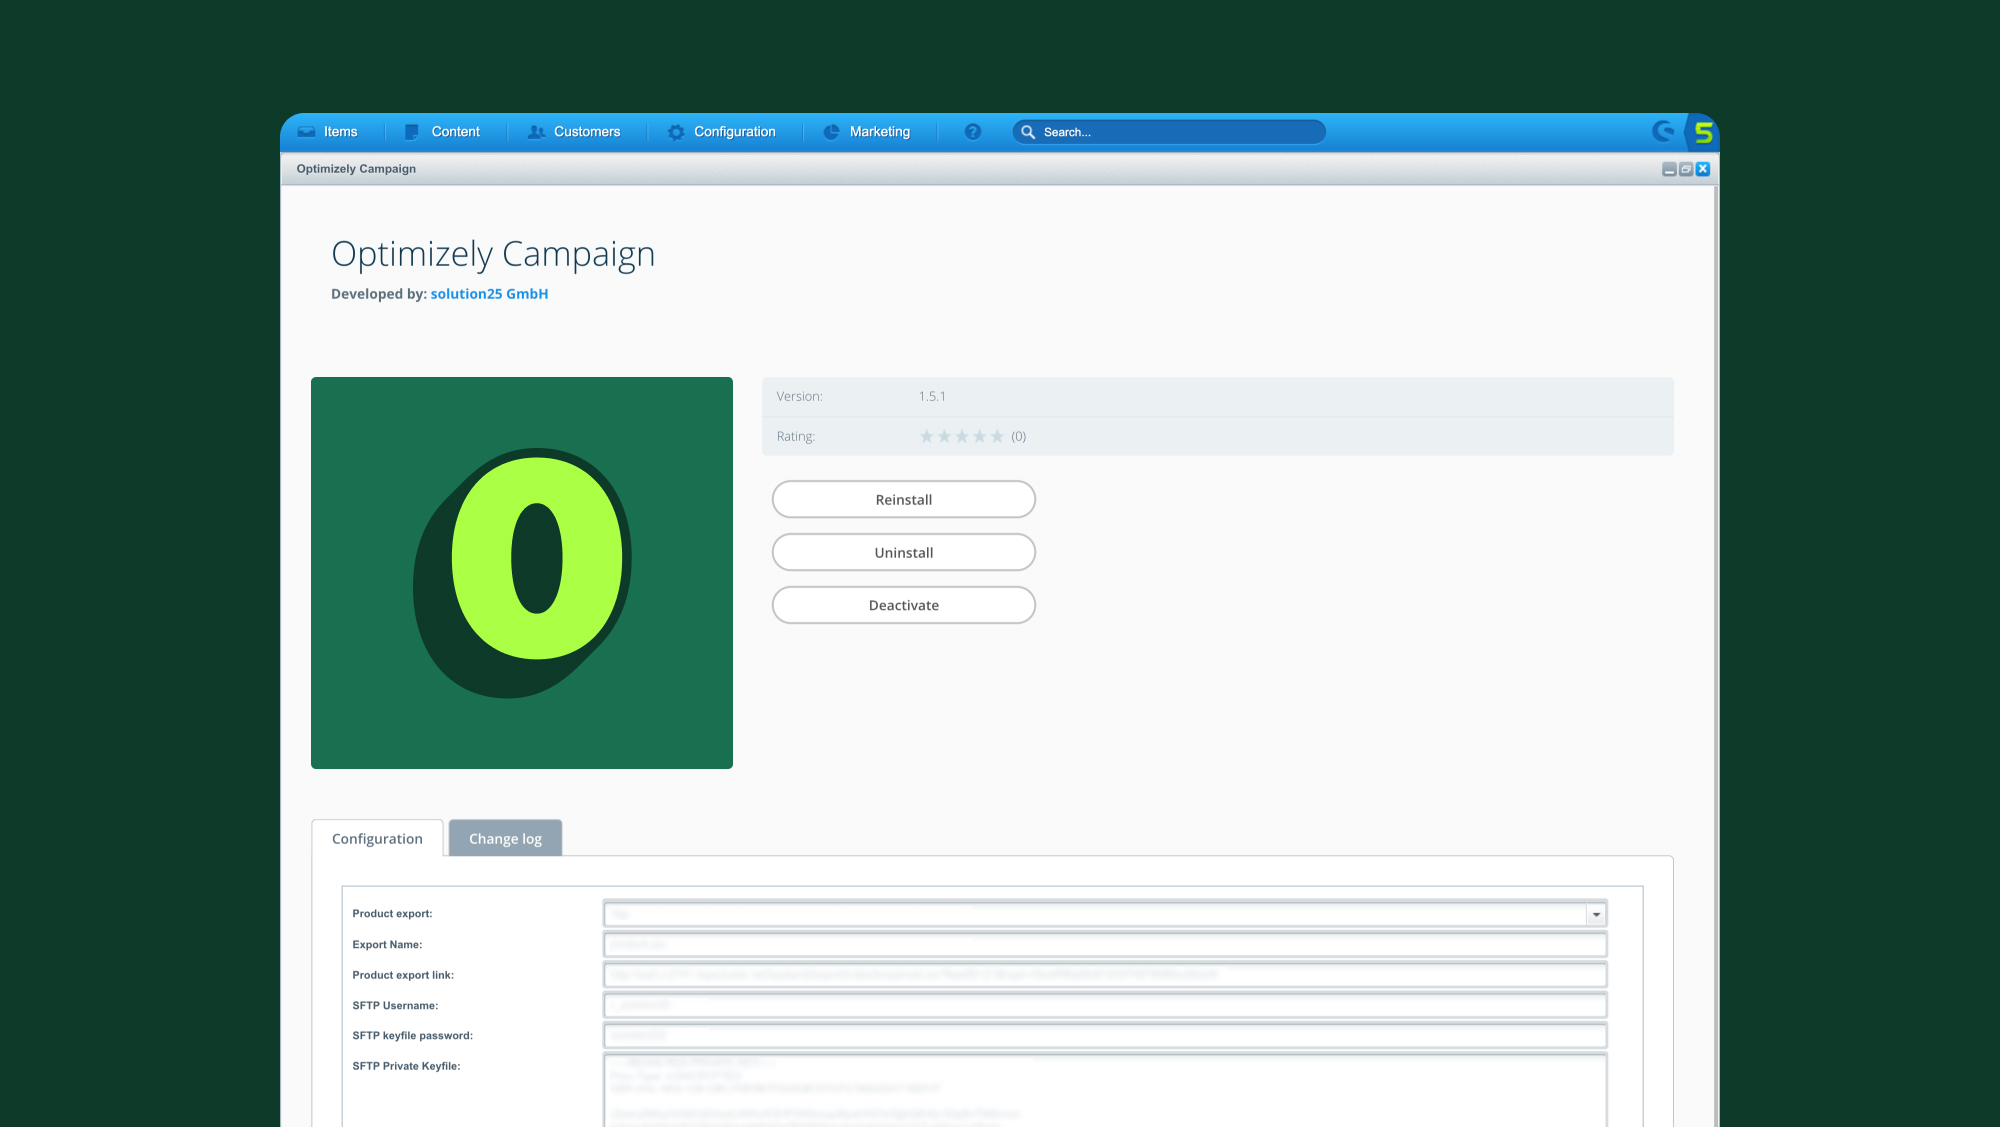Click the Items menu icon
The width and height of the screenshot is (2000, 1127).
(307, 132)
